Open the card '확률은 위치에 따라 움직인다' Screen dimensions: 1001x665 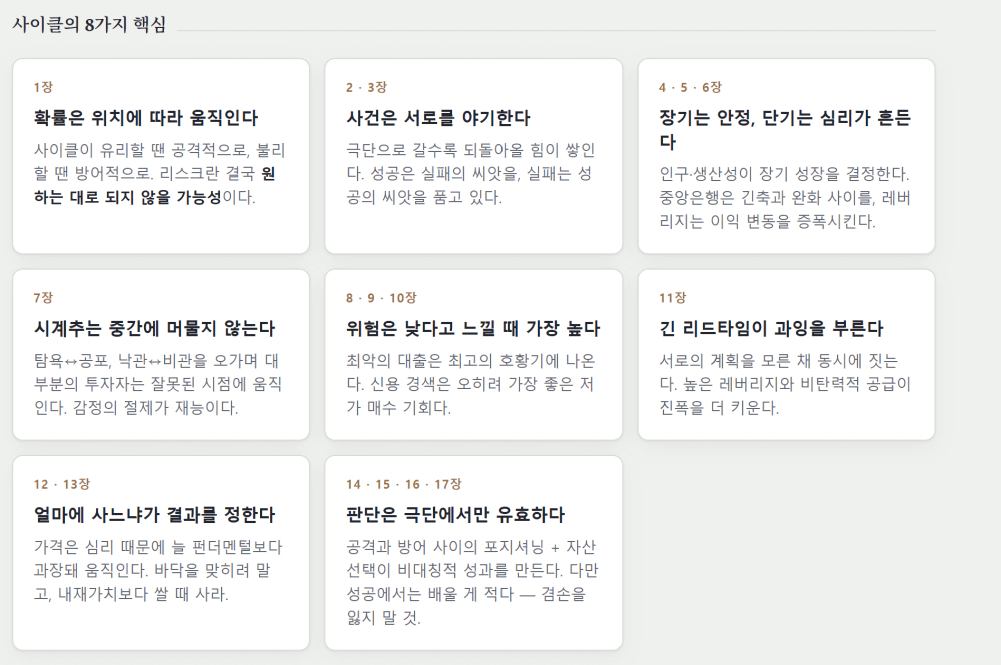pyautogui.click(x=161, y=156)
